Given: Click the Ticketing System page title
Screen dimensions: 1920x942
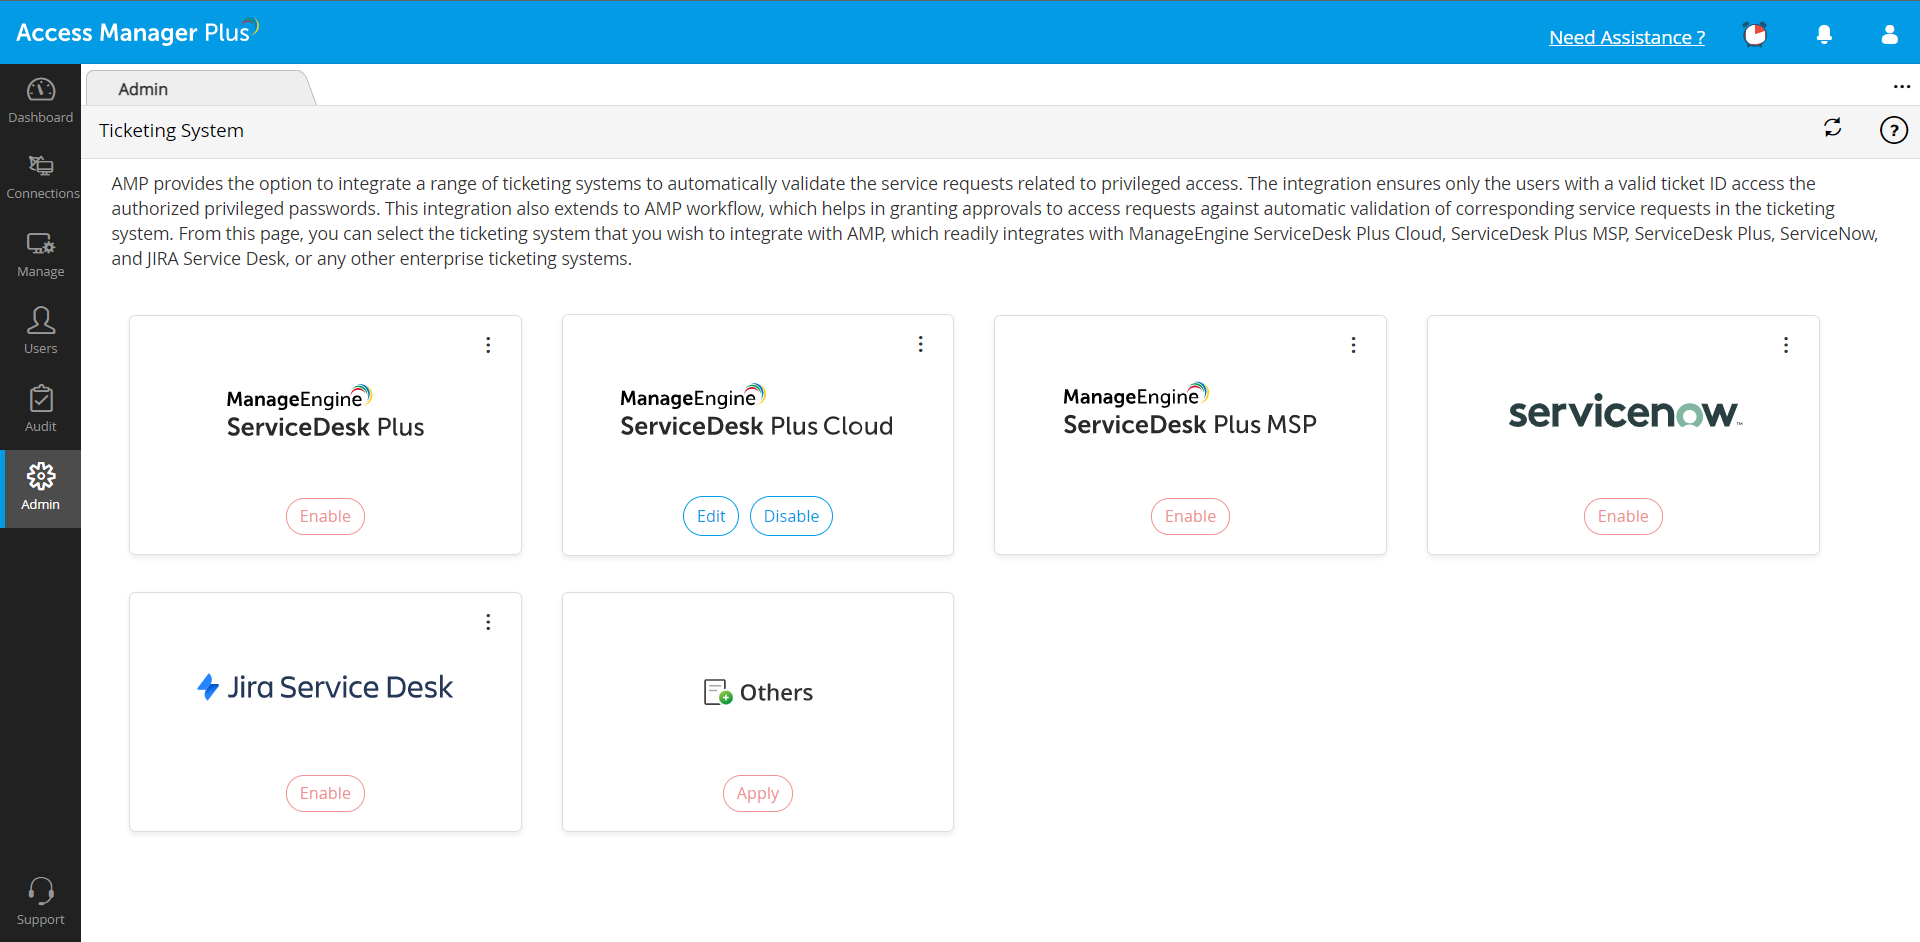Looking at the screenshot, I should [x=171, y=130].
